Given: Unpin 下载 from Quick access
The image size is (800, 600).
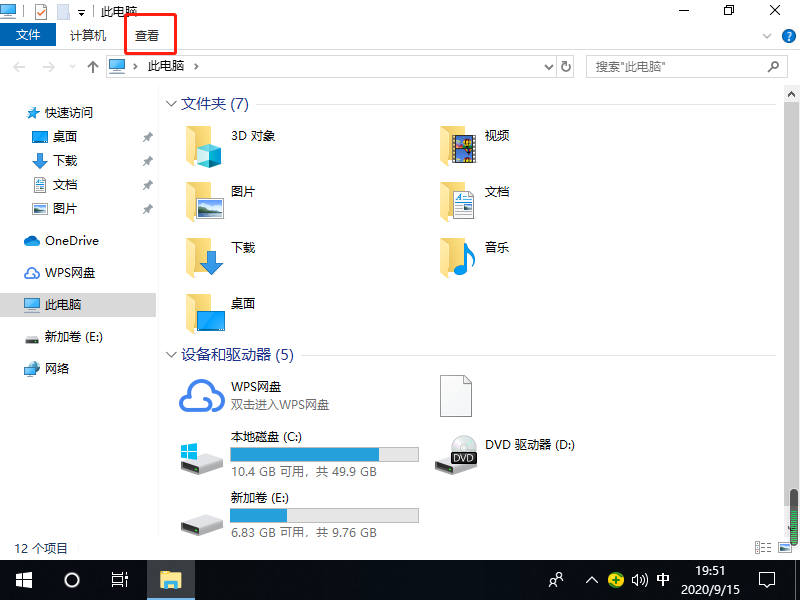Looking at the screenshot, I should (148, 160).
